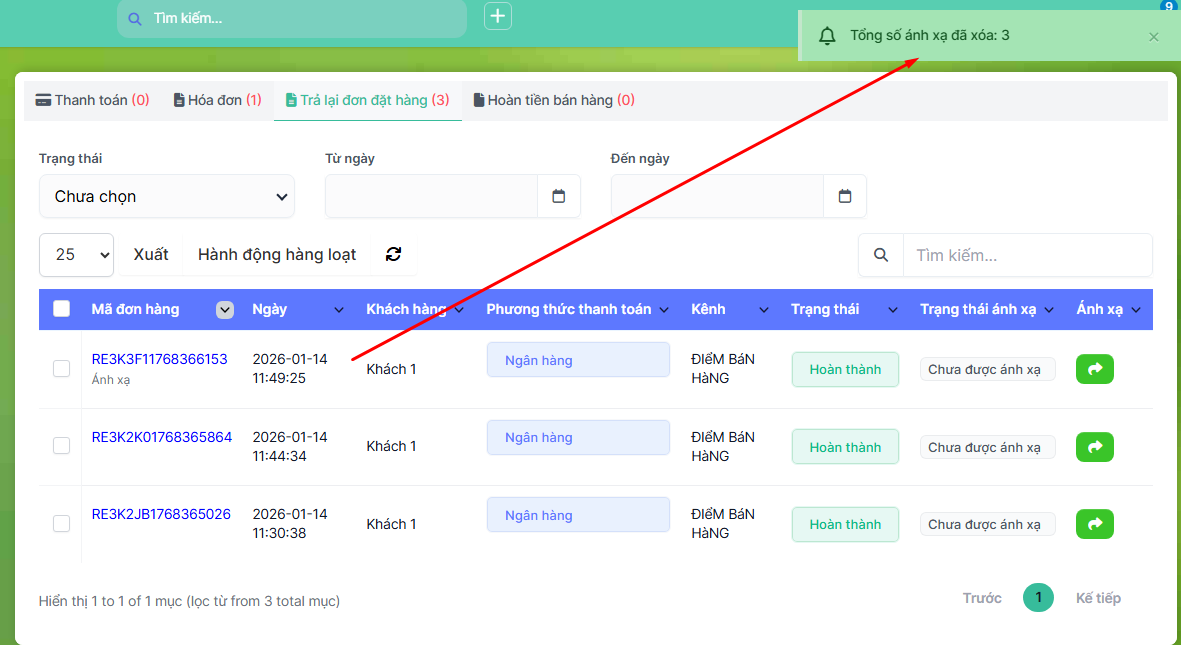The height and width of the screenshot is (645, 1181).
Task: Click the Xuất export button
Action: [x=151, y=255]
